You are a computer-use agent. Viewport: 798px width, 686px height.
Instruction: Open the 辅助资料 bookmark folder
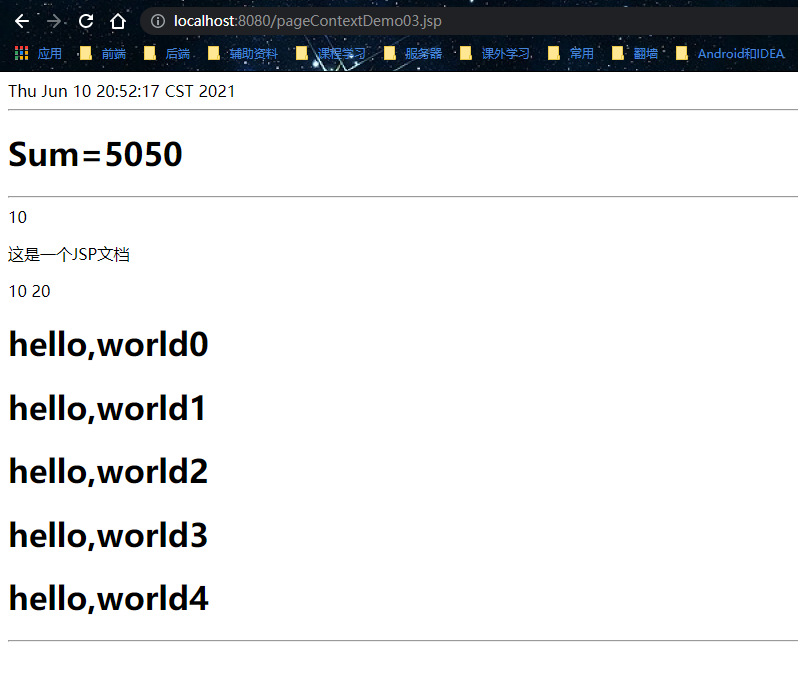coord(243,53)
